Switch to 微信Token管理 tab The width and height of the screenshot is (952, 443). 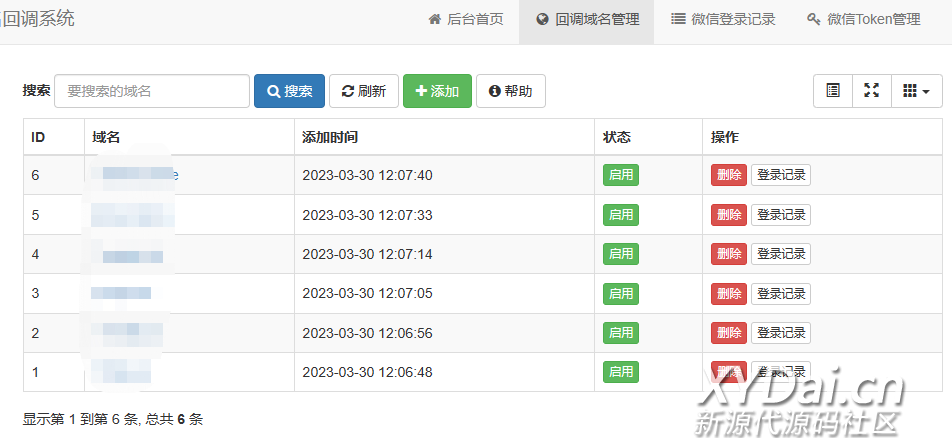(x=863, y=19)
